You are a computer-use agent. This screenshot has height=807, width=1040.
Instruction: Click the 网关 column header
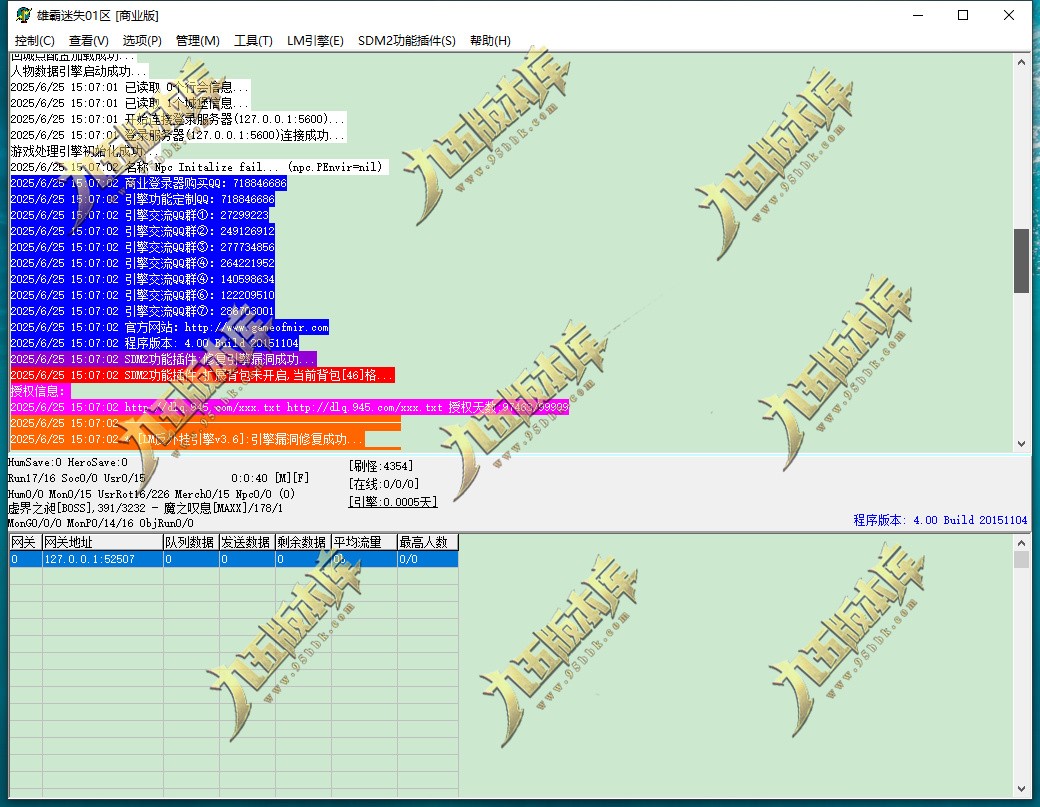[x=25, y=542]
